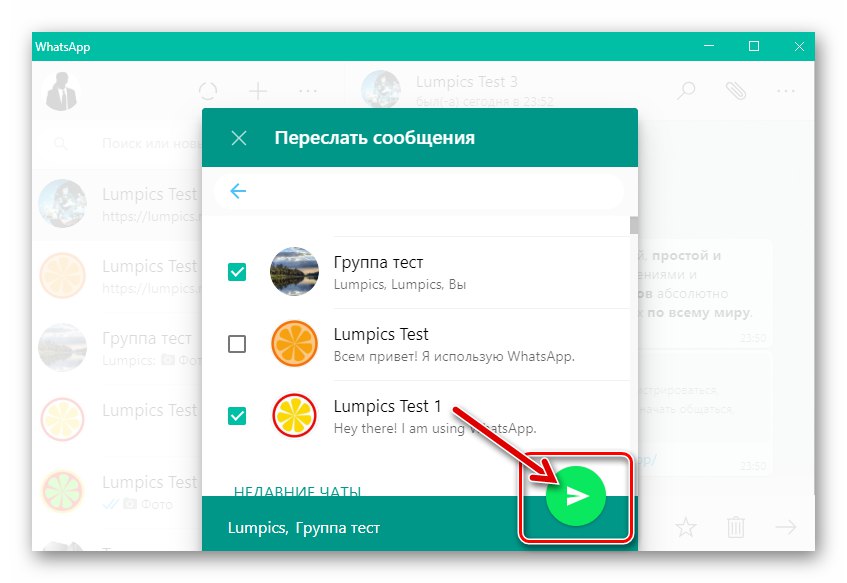The image size is (847, 583).
Task: Select 'Lumpics Test 1' contact name
Action: pyautogui.click(x=387, y=406)
